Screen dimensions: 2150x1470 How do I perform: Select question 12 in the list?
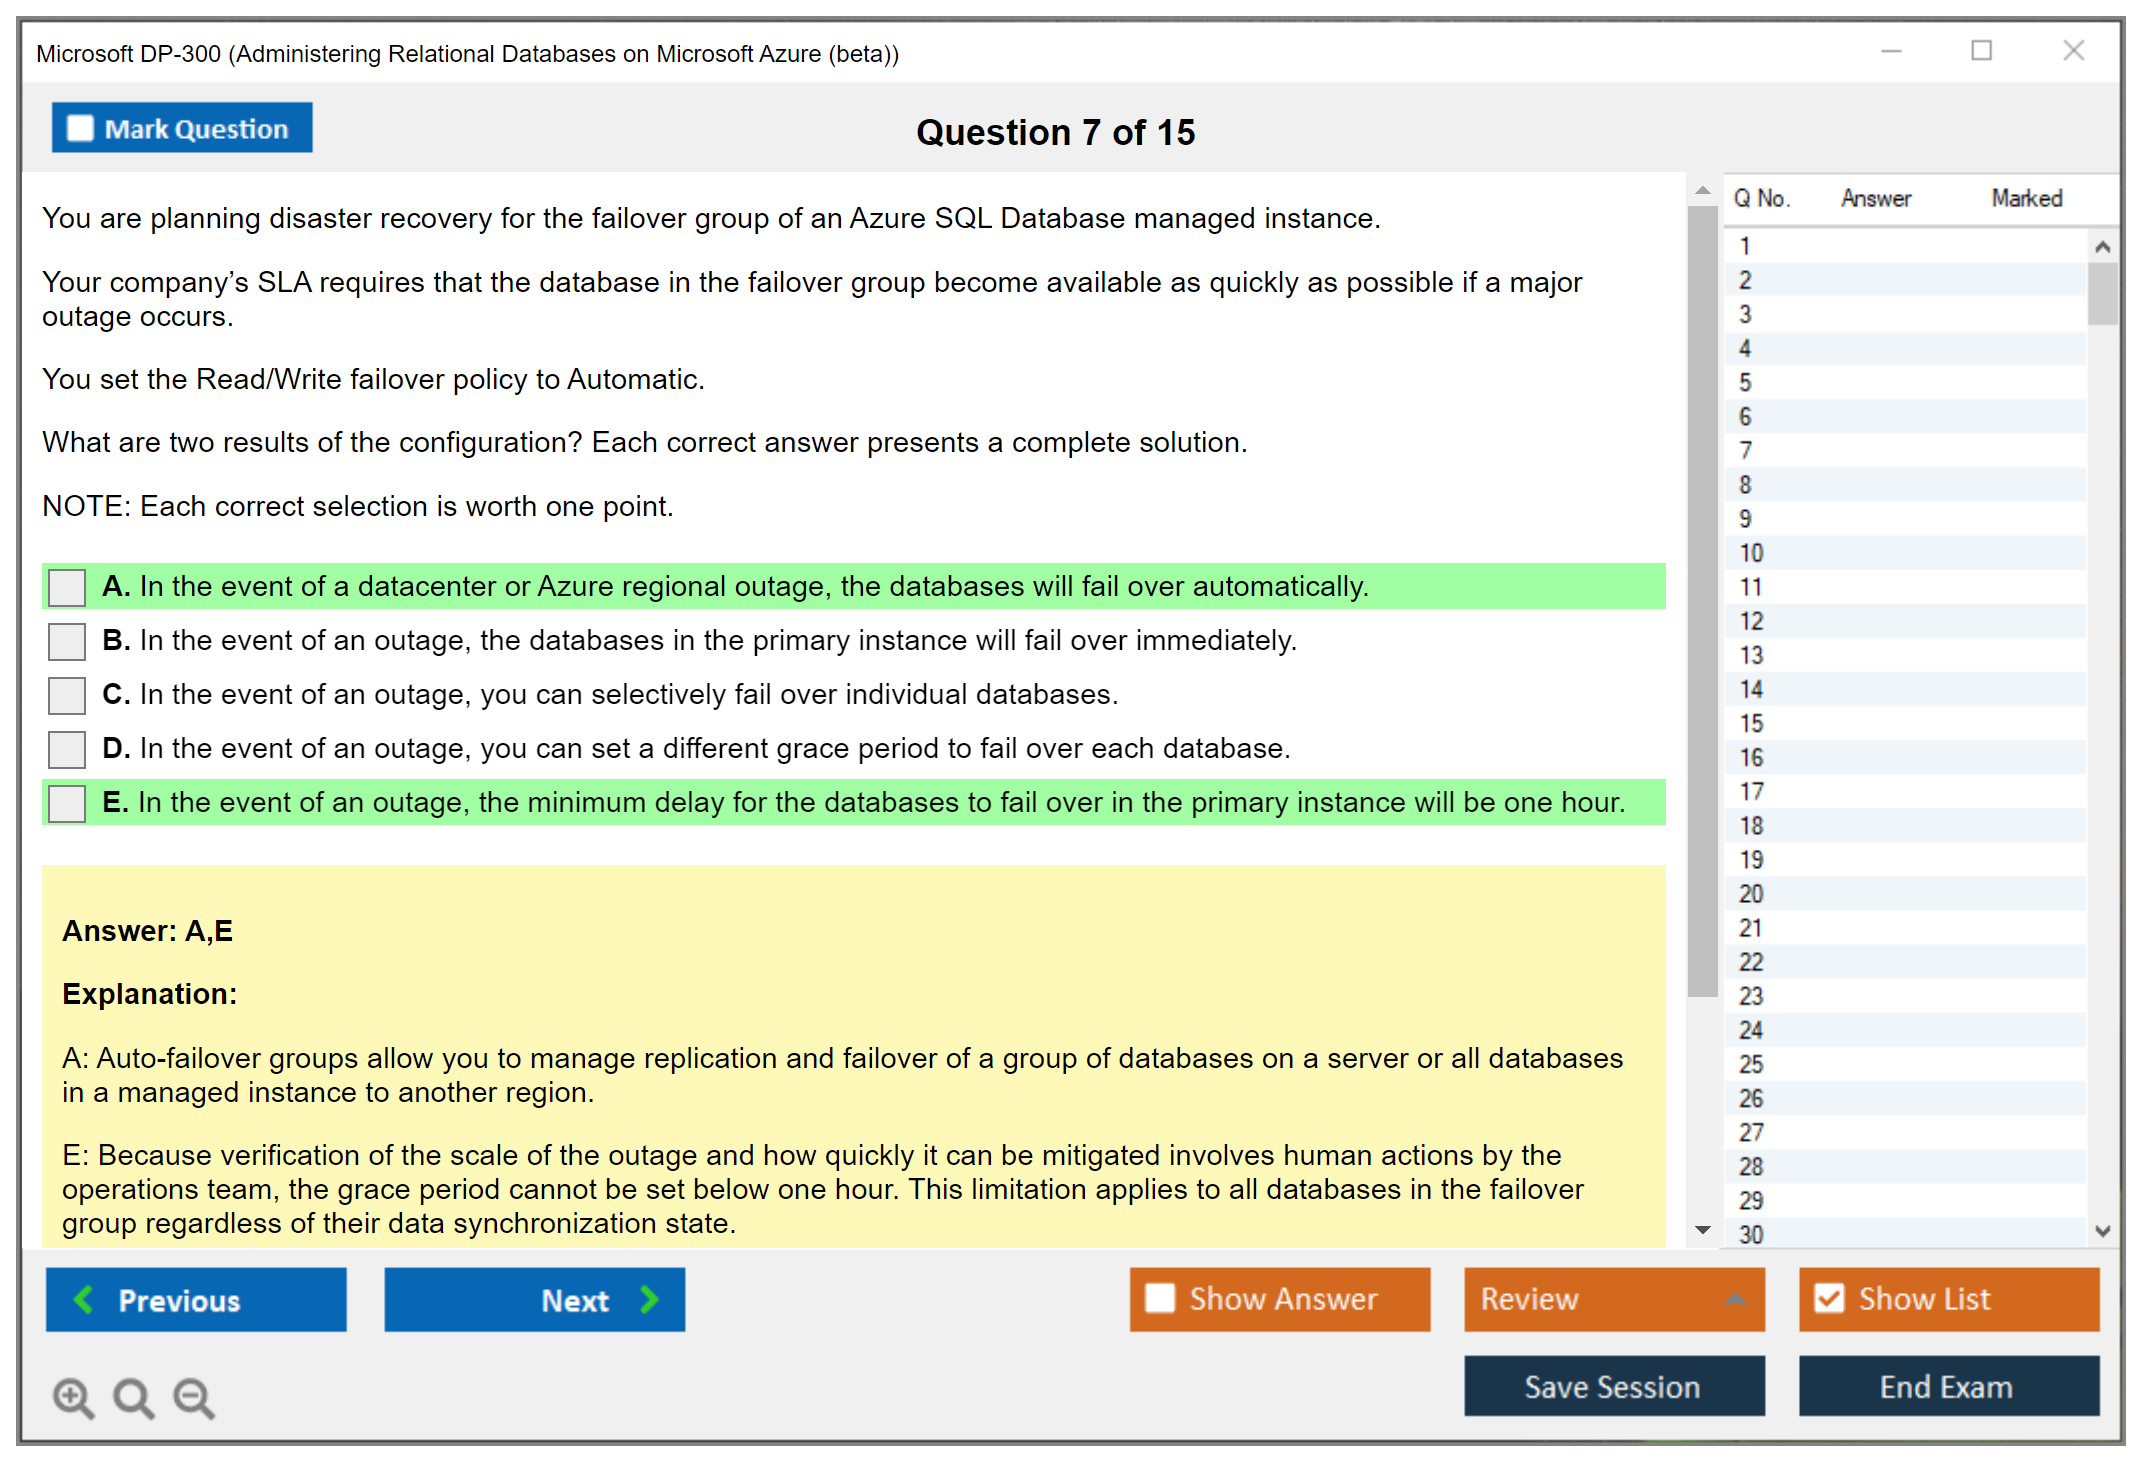1752,621
